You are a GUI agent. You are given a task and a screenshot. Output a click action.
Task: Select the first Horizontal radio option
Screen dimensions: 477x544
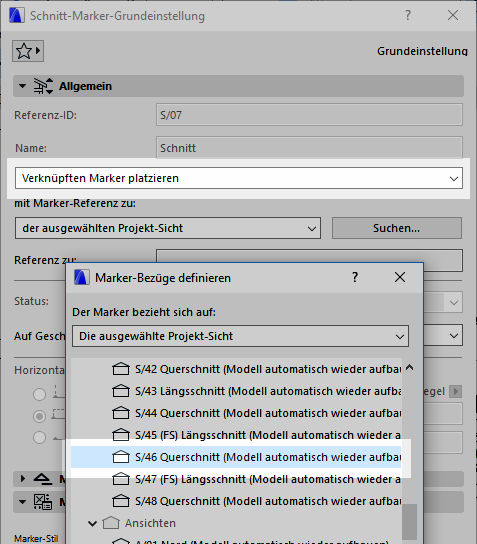(x=39, y=394)
